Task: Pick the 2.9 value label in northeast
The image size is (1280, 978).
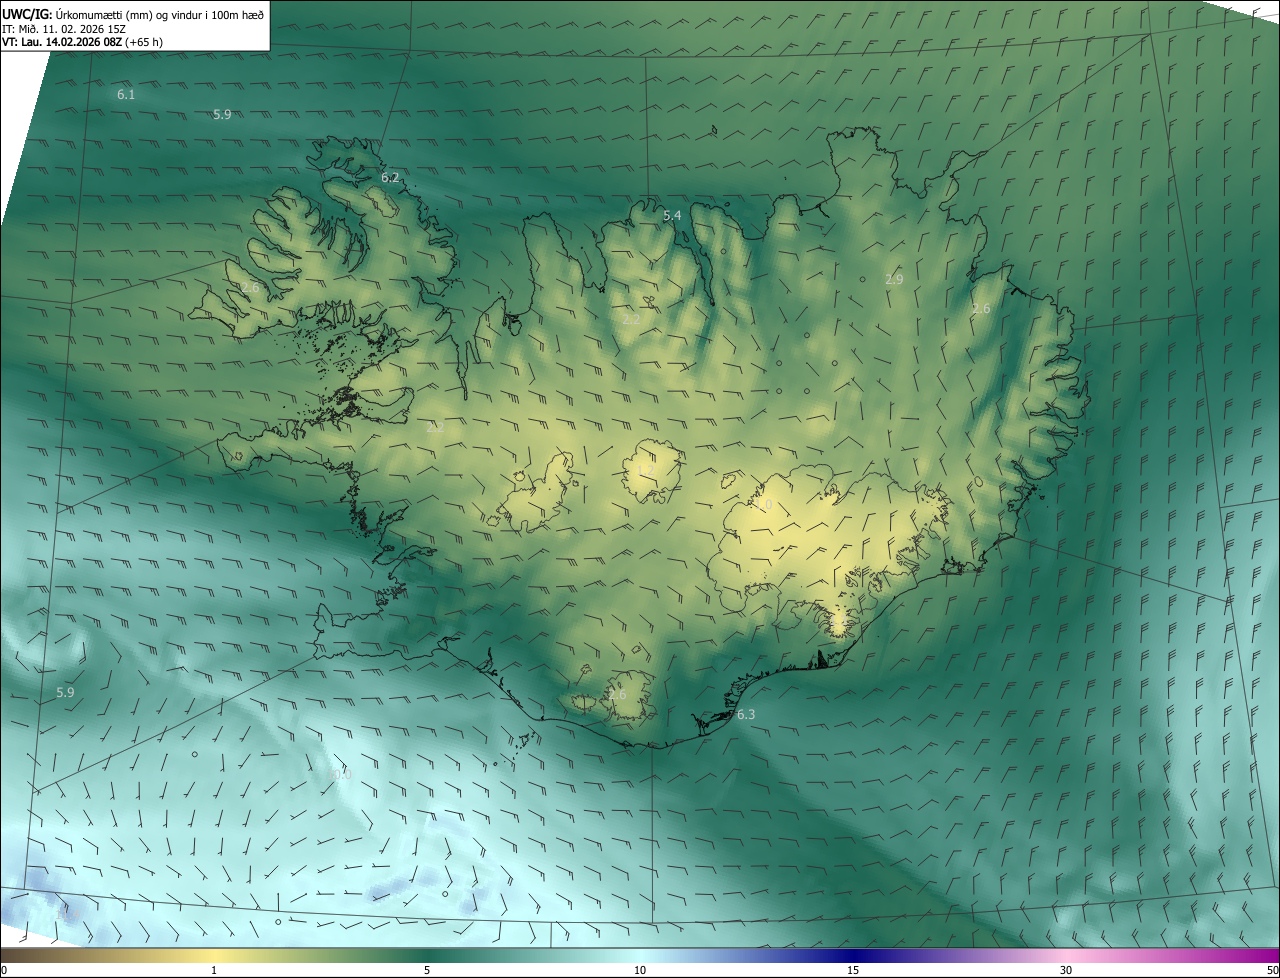Action: tap(894, 280)
